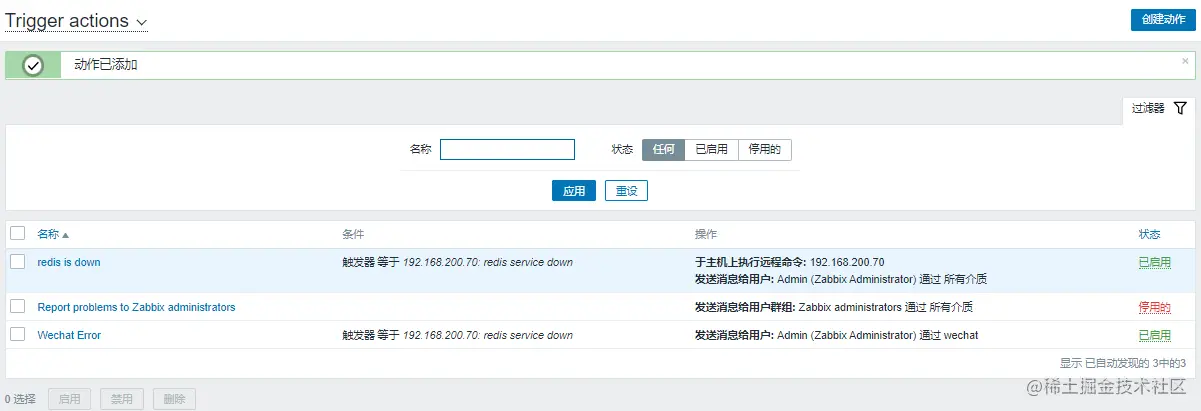Tick the checkbox for Report problems to Zabbix administrators
Viewport: 1201px width, 411px height.
point(17,306)
